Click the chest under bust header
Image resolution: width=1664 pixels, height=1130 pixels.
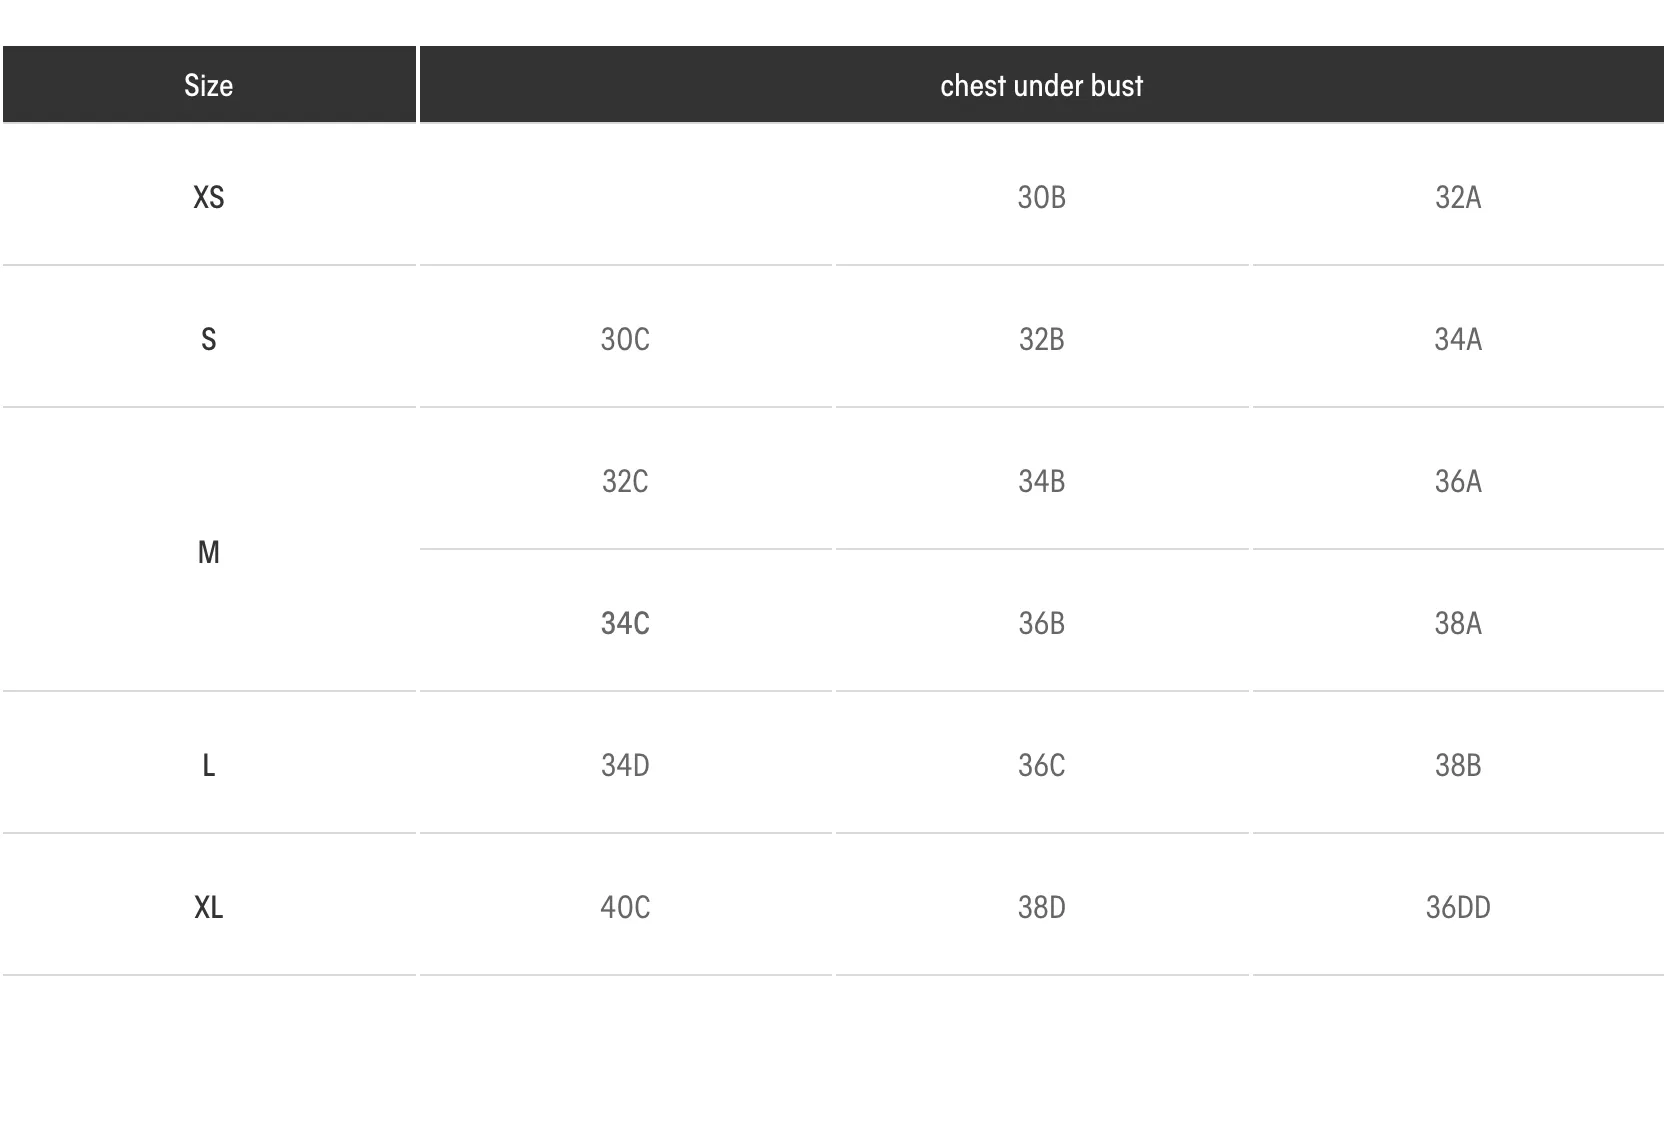click(1041, 85)
